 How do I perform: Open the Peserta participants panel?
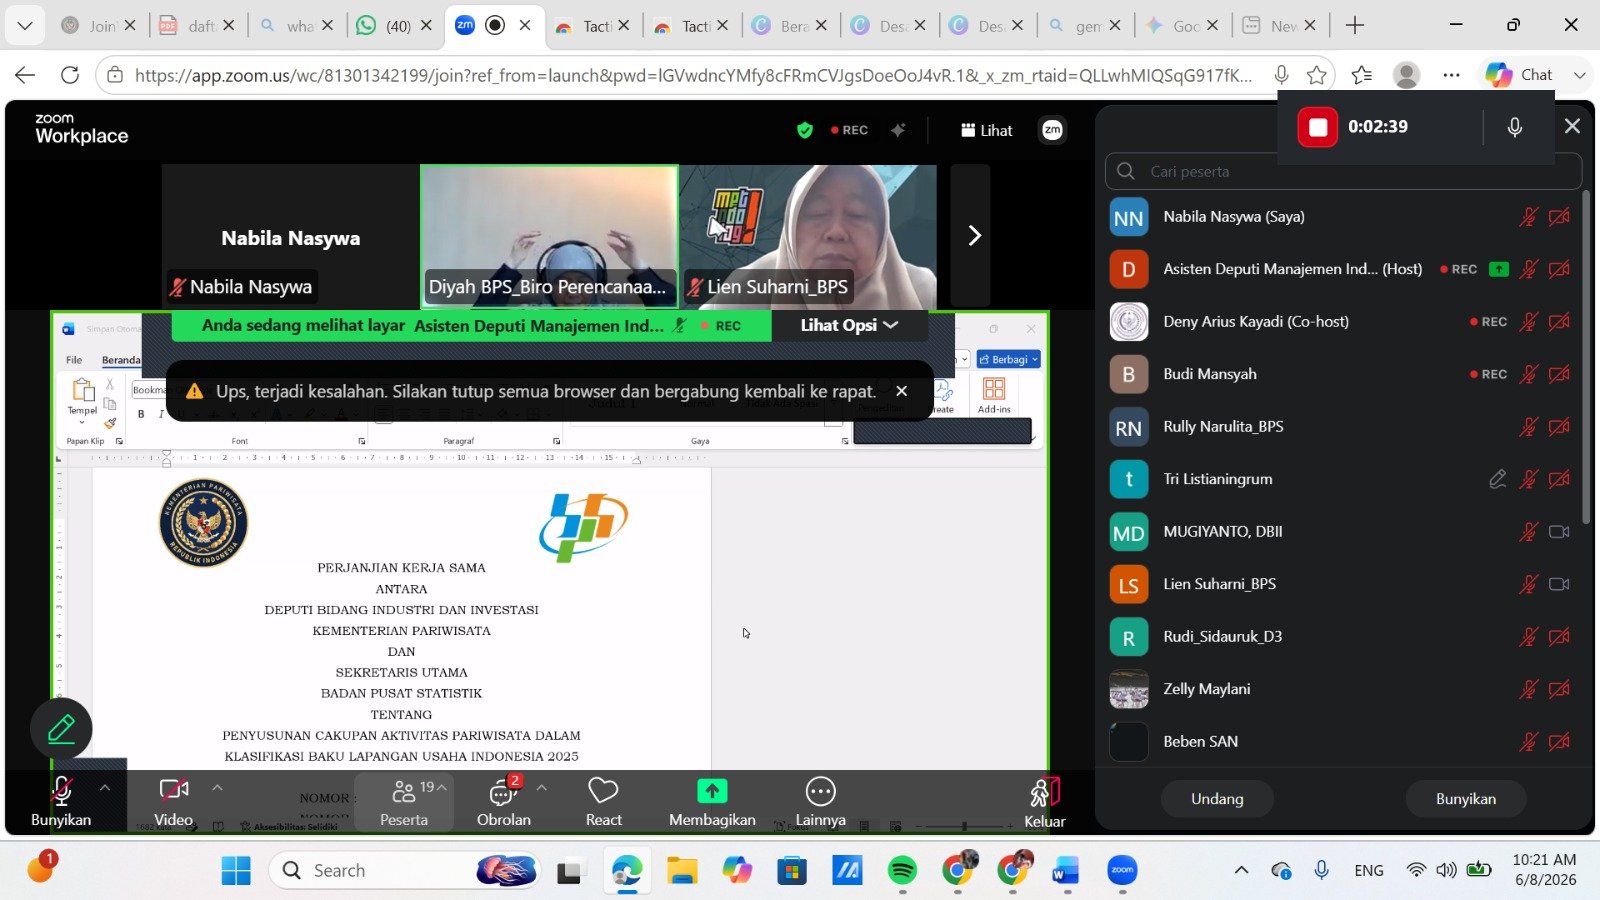pyautogui.click(x=403, y=802)
